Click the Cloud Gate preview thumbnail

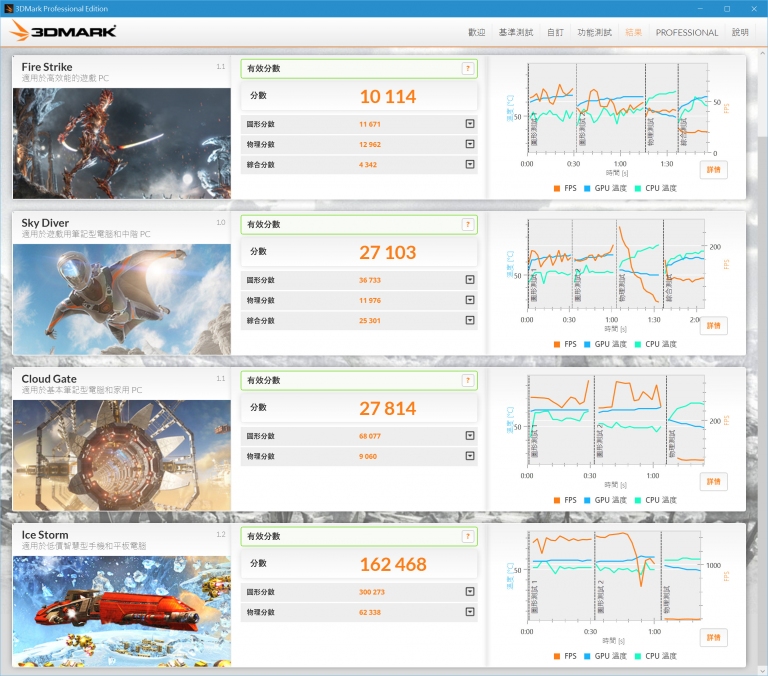click(x=121, y=455)
